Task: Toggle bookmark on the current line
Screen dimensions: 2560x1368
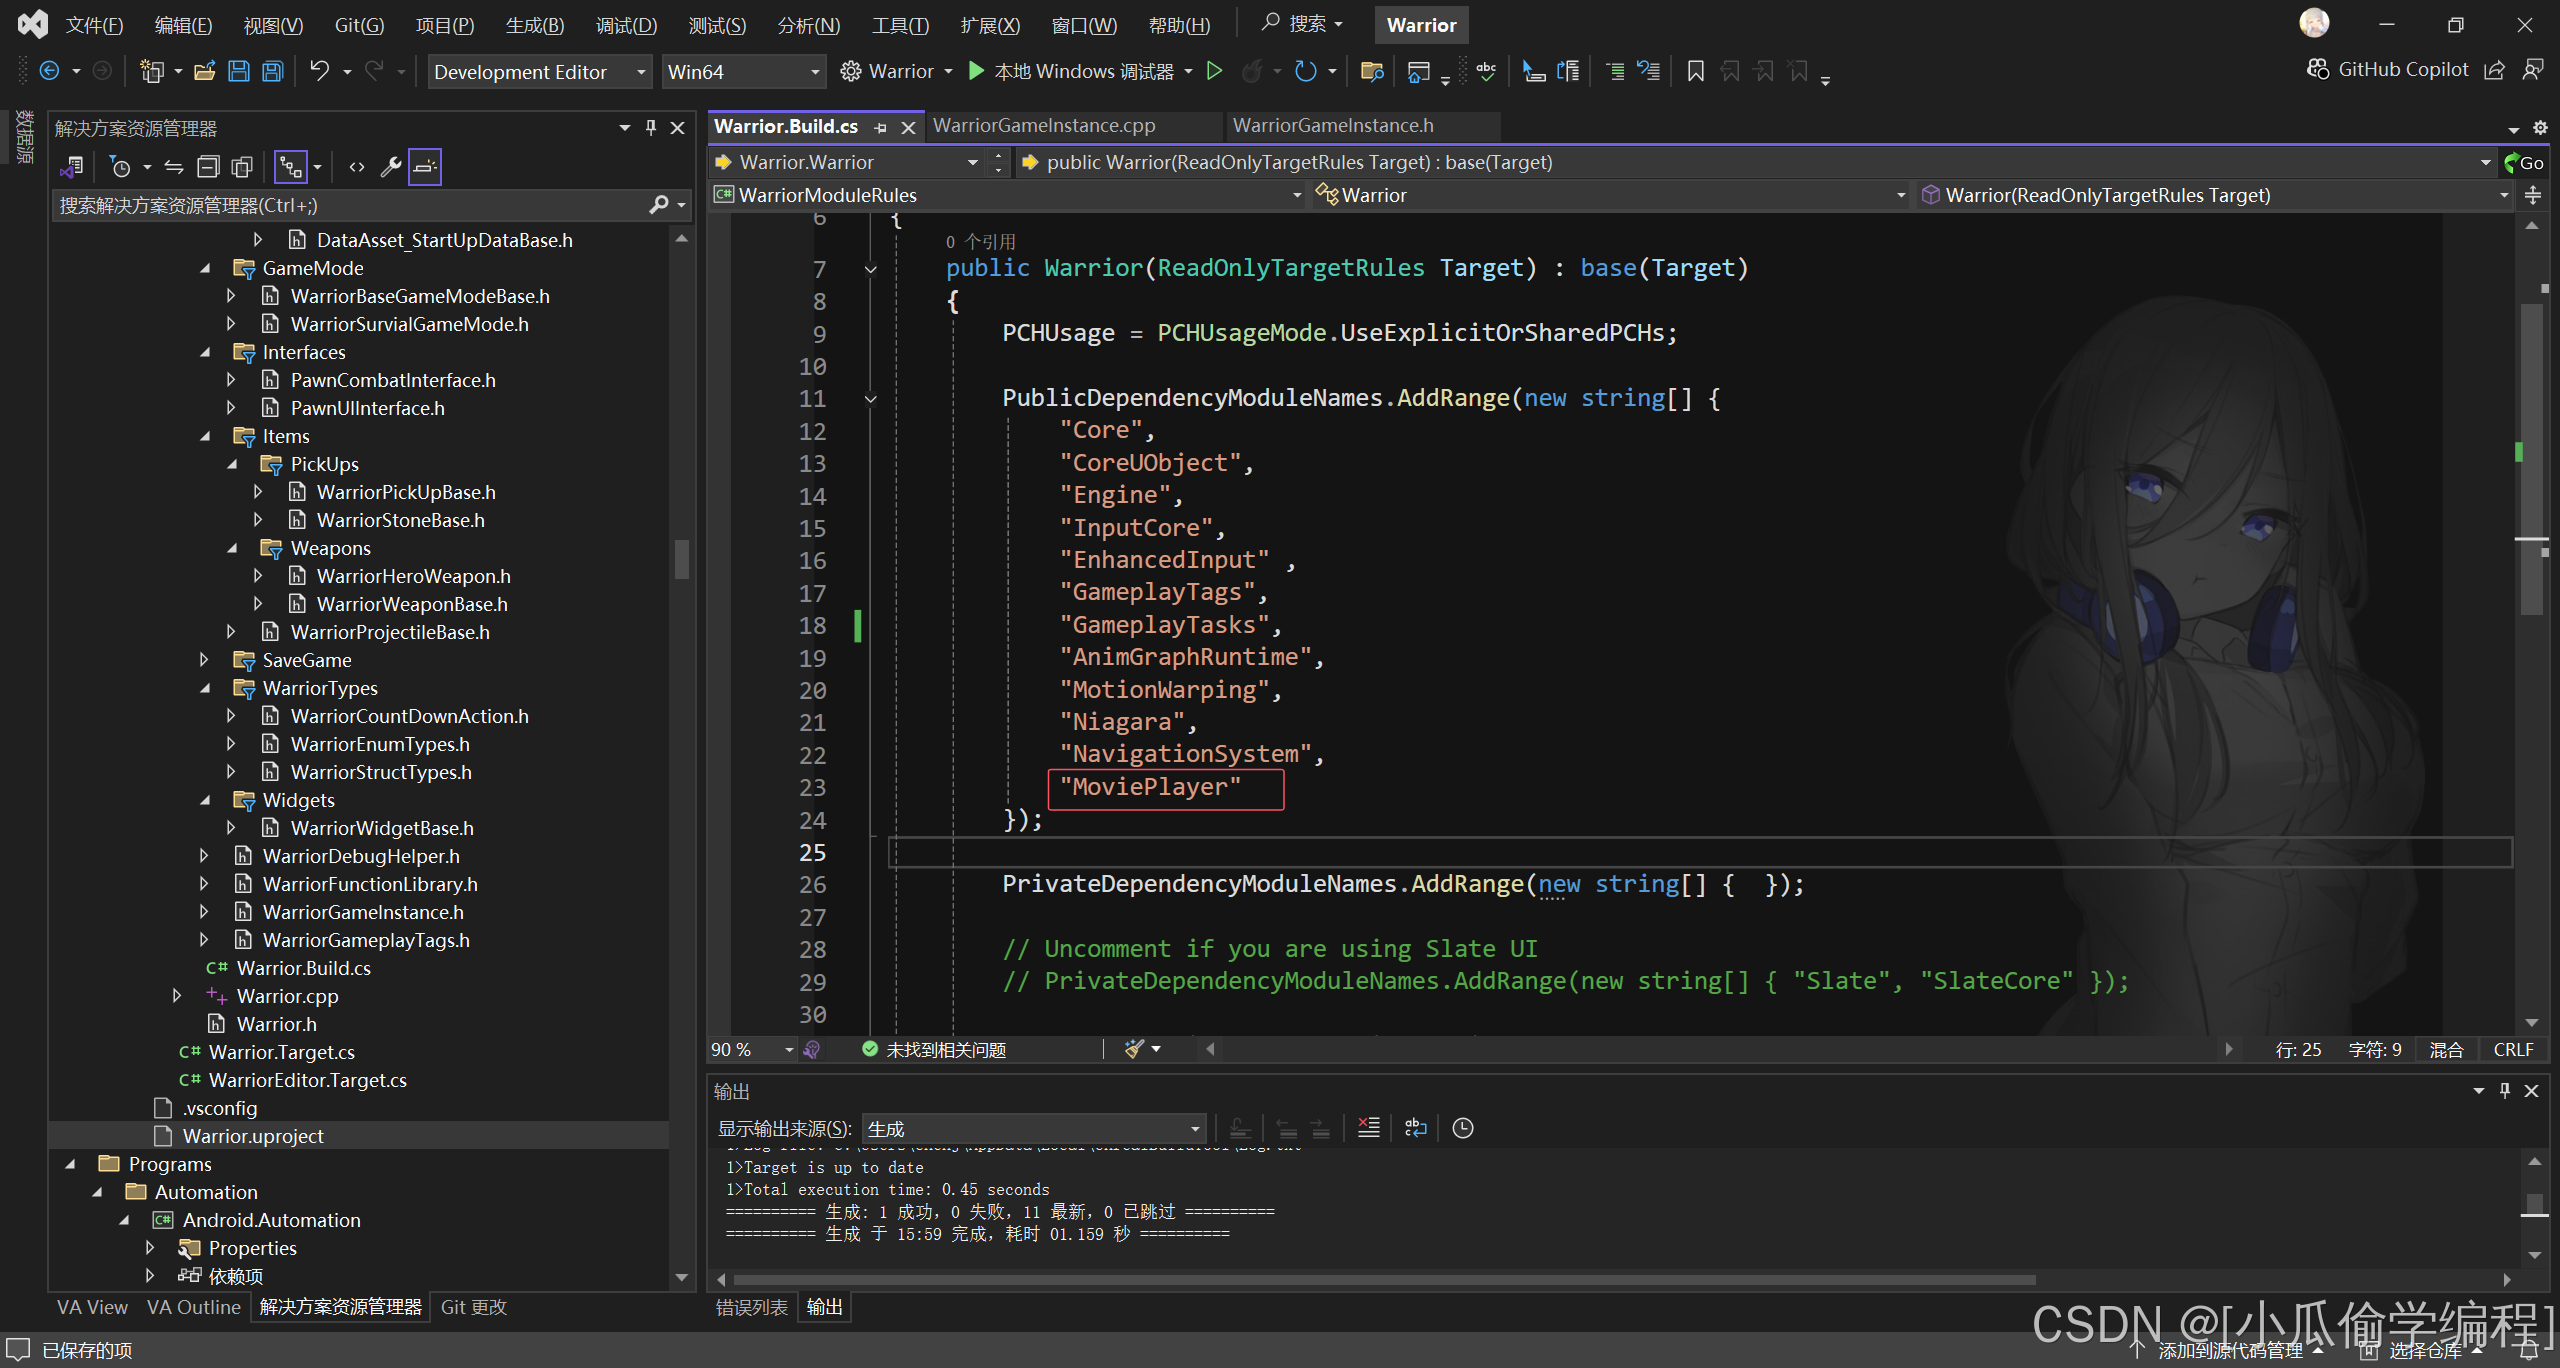Action: tap(1695, 71)
